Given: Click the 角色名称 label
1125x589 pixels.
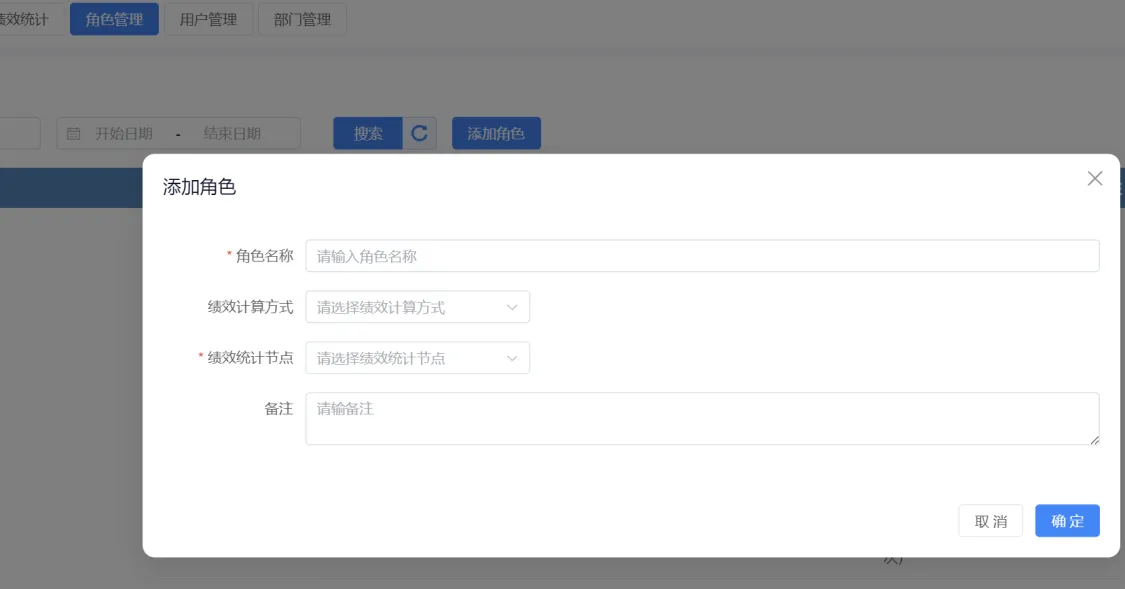Looking at the screenshot, I should point(265,256).
